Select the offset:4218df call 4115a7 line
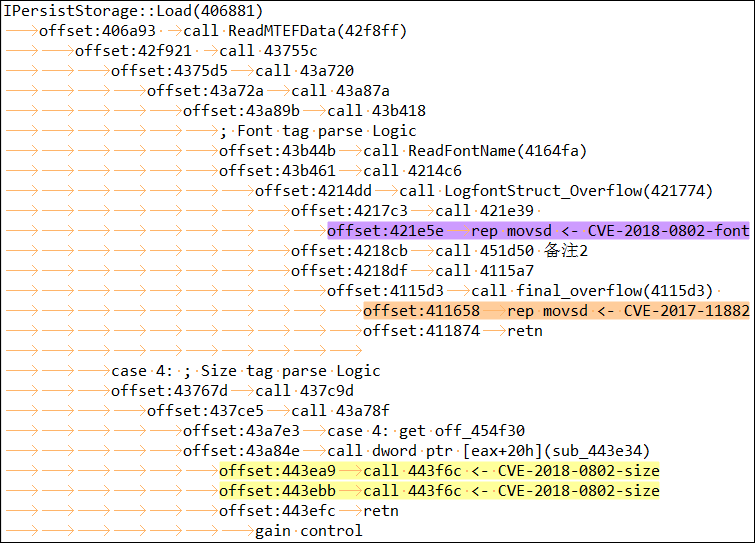The image size is (755, 543). pyautogui.click(x=412, y=271)
